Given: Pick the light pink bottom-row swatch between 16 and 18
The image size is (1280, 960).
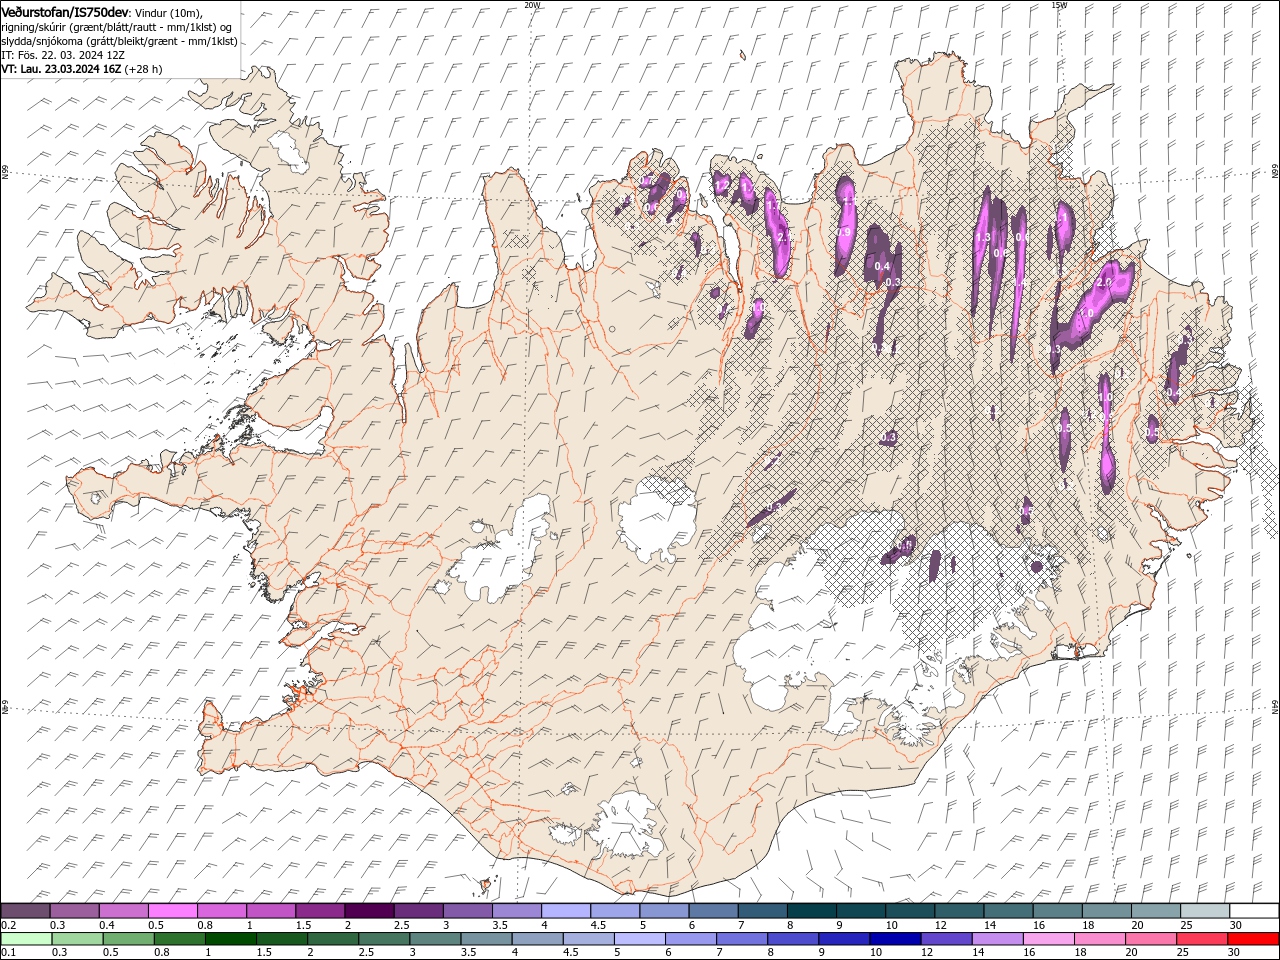Looking at the screenshot, I should click(1049, 939).
